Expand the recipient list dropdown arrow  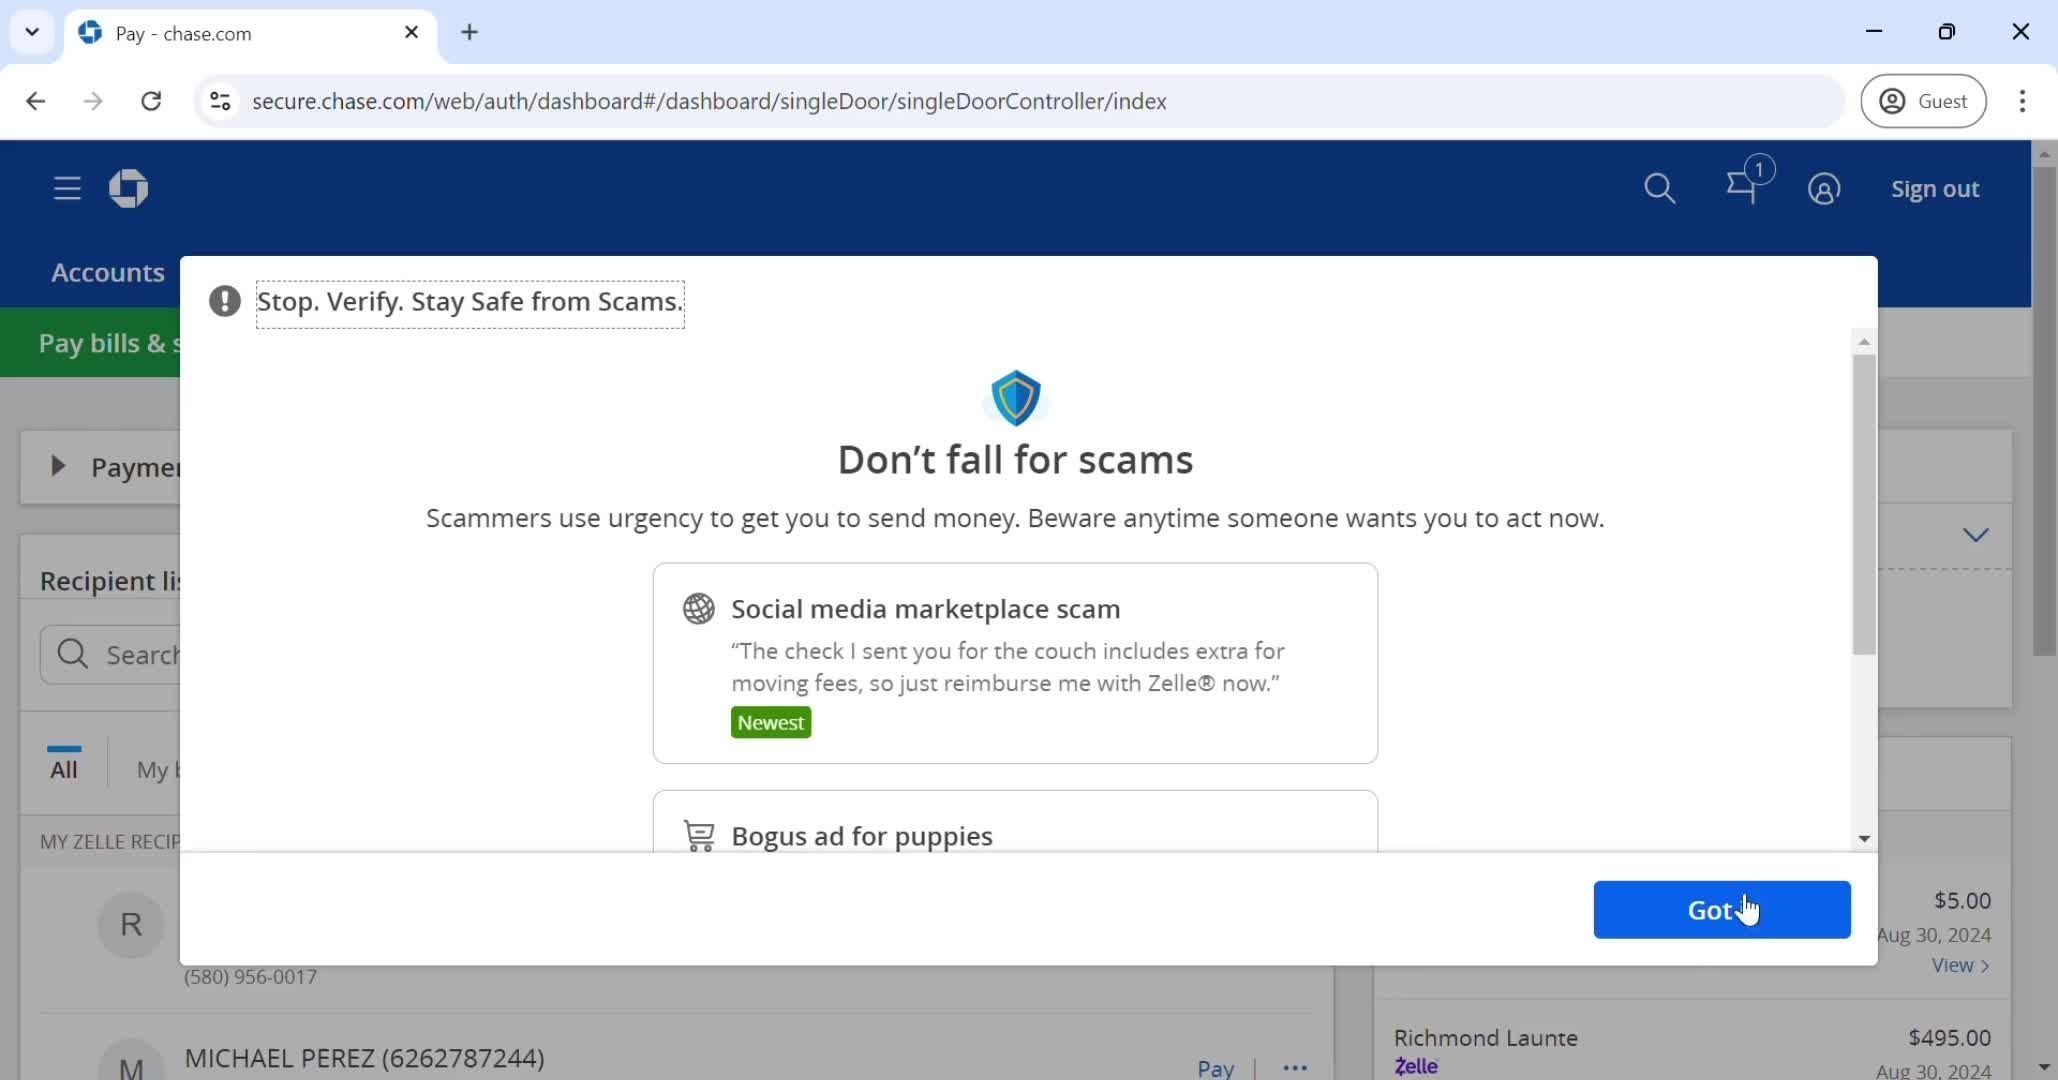(1975, 535)
